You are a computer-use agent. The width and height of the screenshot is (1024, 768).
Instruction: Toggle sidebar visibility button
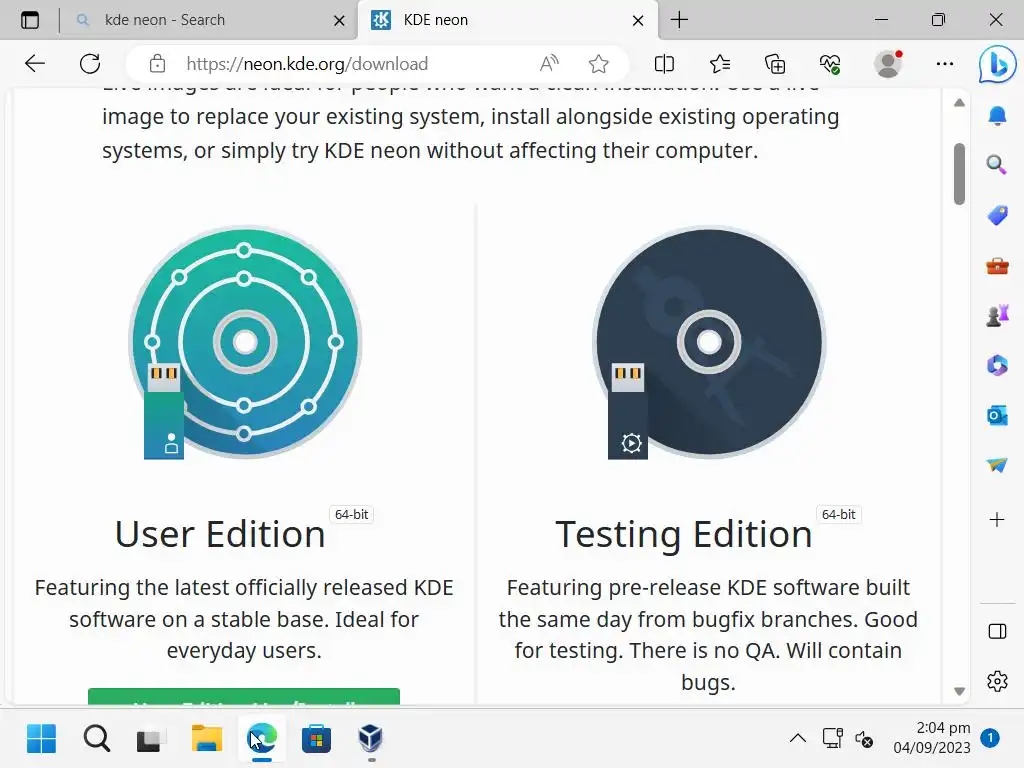coord(997,631)
